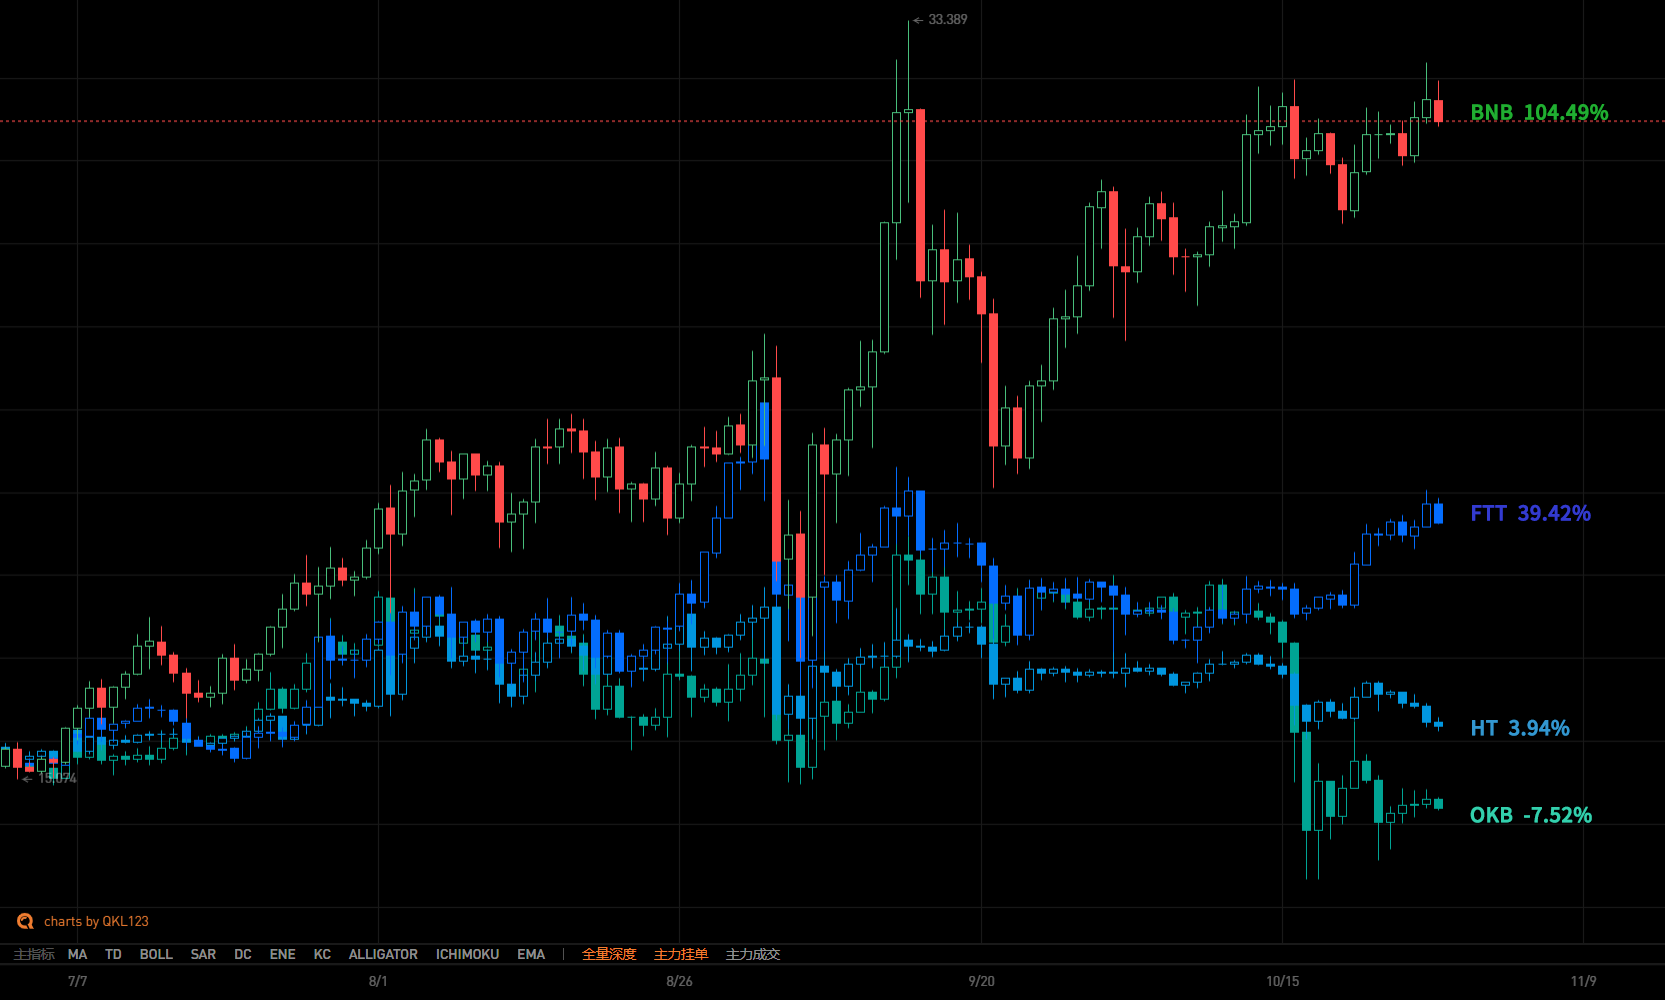Turn on BOLL bands indicator
This screenshot has width=1665, height=1000.
point(156,954)
